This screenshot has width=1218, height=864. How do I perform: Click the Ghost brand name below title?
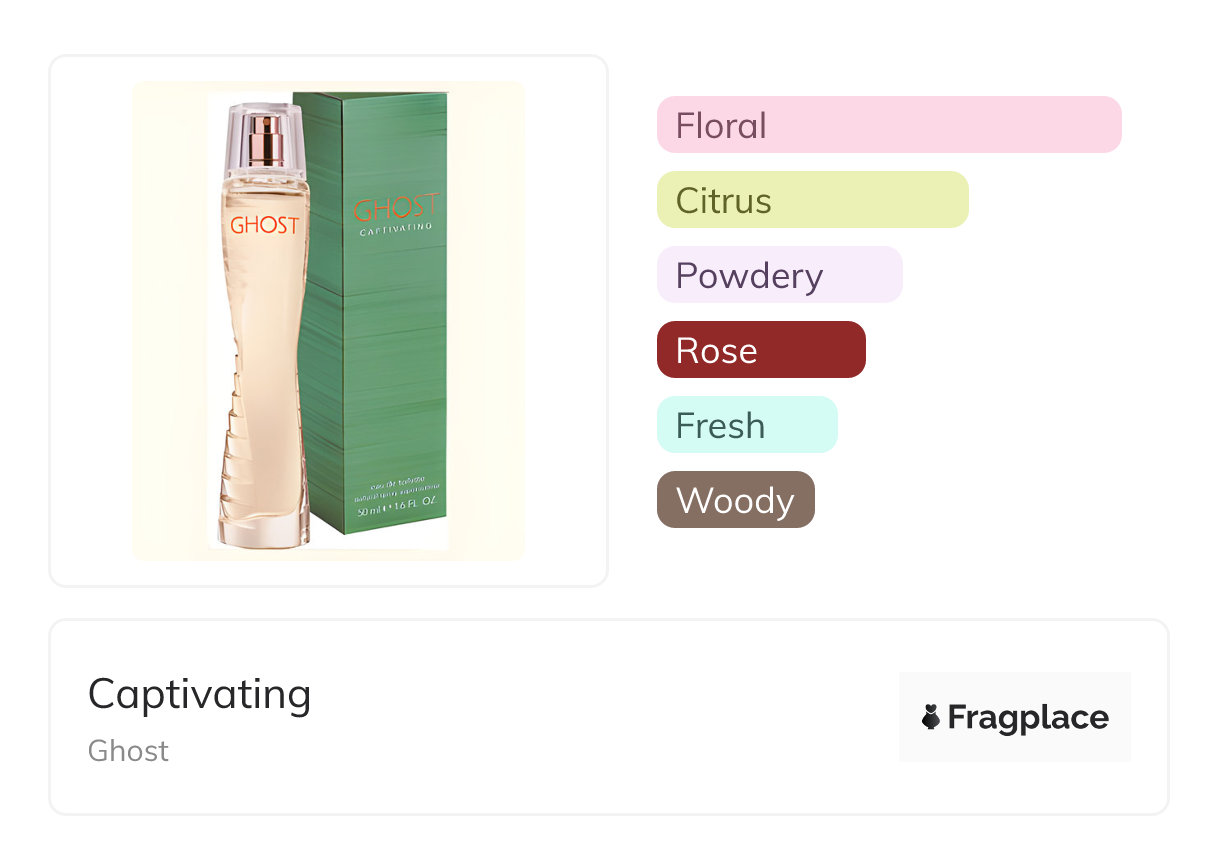click(x=128, y=751)
